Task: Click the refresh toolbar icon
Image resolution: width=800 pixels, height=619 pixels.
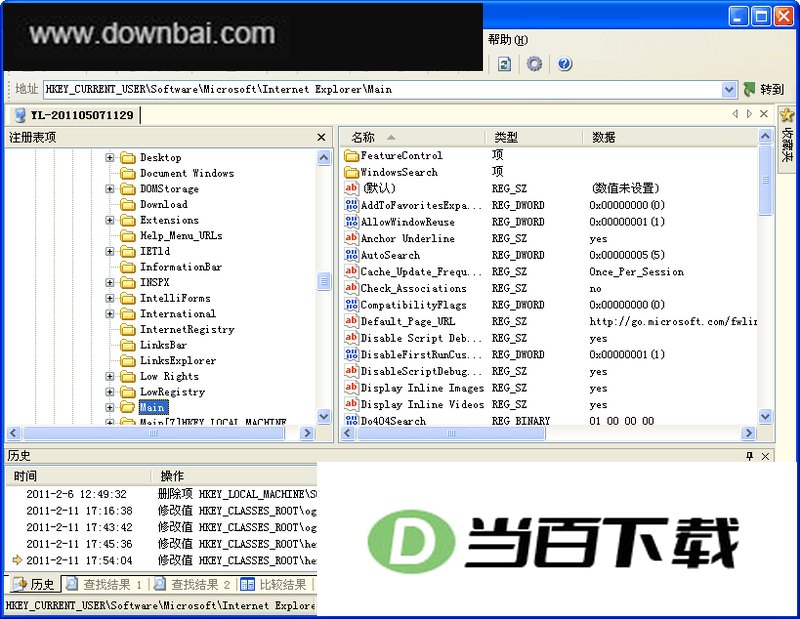Action: [x=504, y=64]
